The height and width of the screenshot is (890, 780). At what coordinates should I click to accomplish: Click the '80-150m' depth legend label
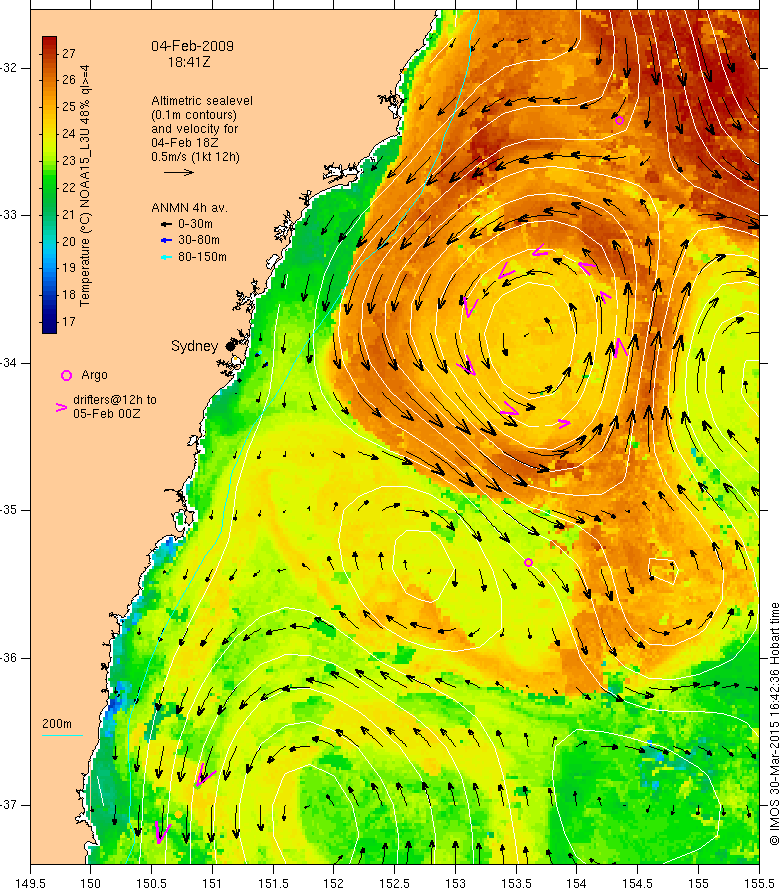(x=202, y=257)
